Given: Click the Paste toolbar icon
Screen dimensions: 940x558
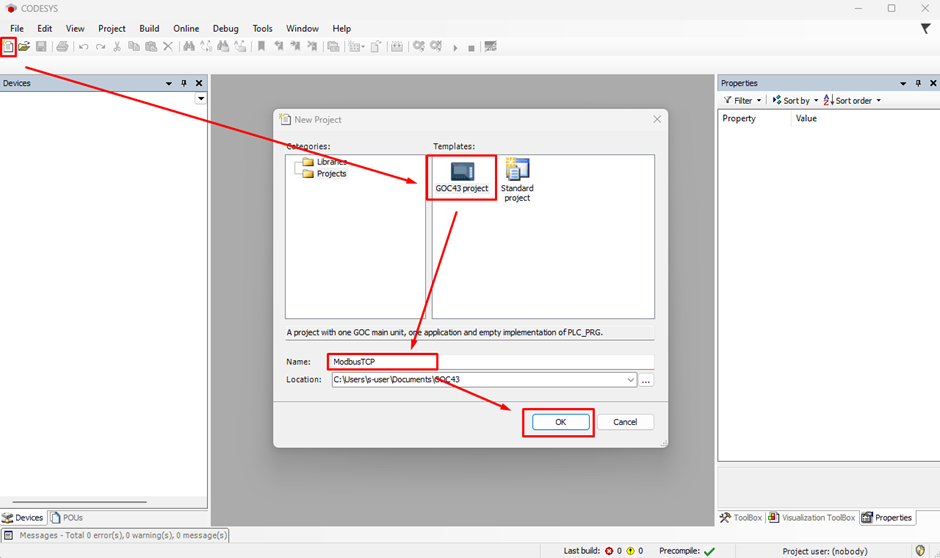Looking at the screenshot, I should click(x=151, y=47).
